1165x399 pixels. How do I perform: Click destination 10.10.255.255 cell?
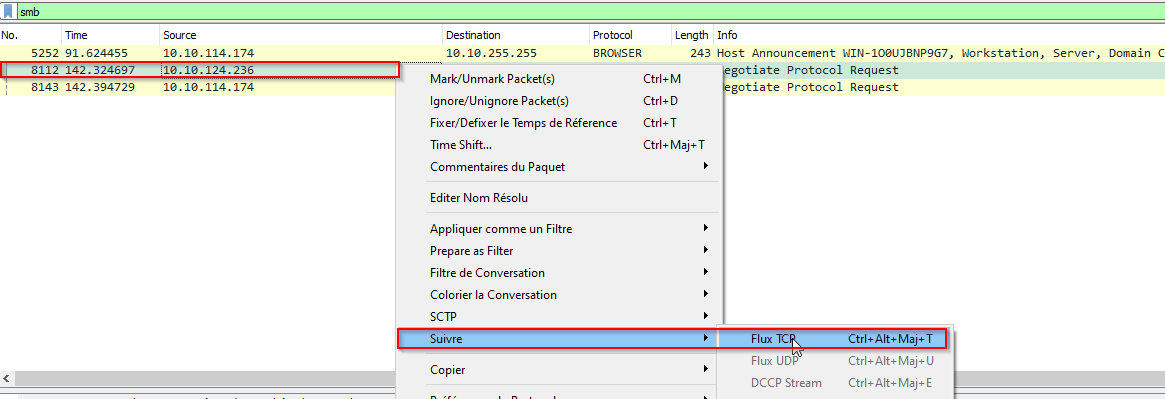click(490, 53)
